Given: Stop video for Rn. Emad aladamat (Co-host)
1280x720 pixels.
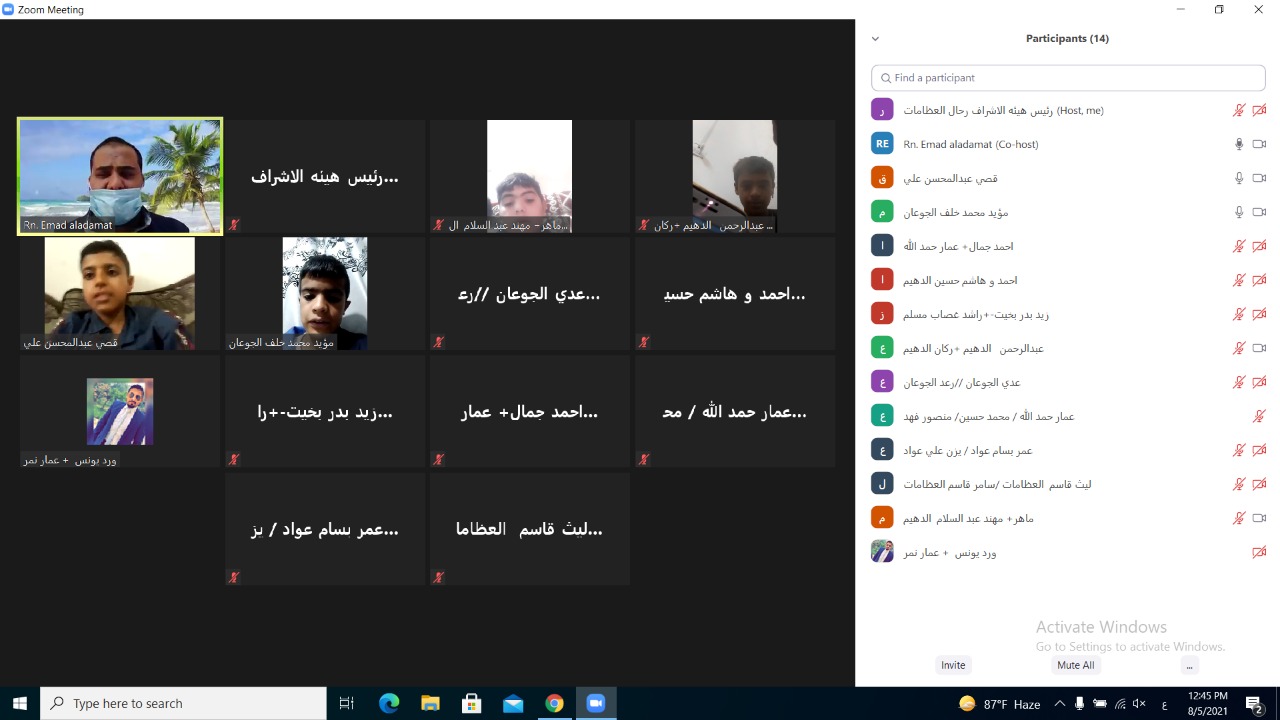Looking at the screenshot, I should pyautogui.click(x=1259, y=143).
